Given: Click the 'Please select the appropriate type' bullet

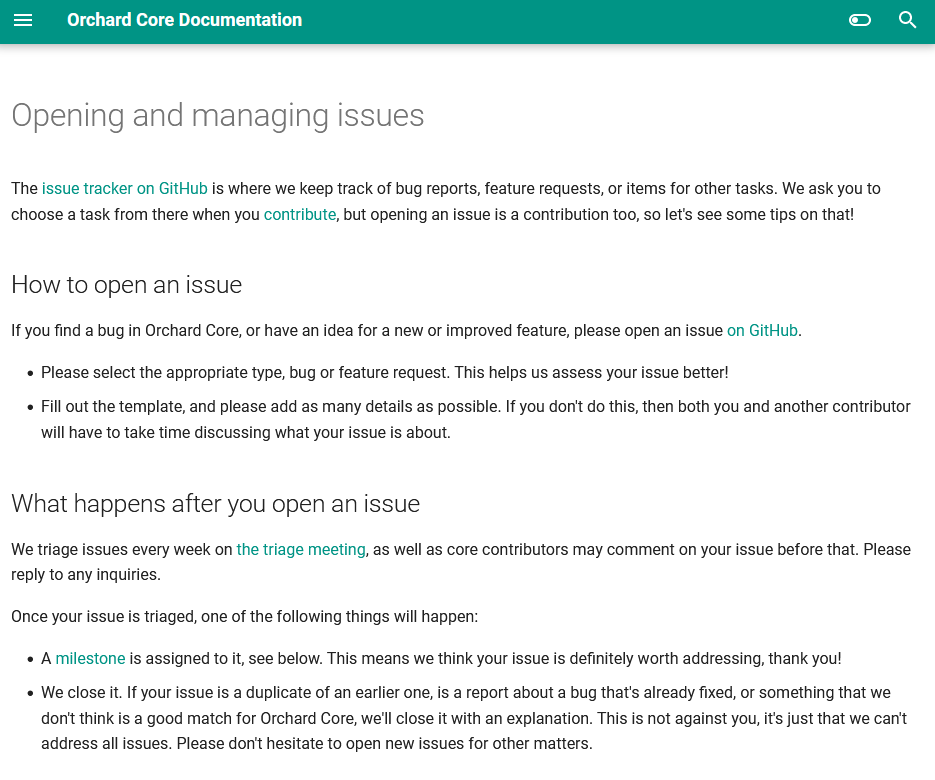Looking at the screenshot, I should pos(385,373).
